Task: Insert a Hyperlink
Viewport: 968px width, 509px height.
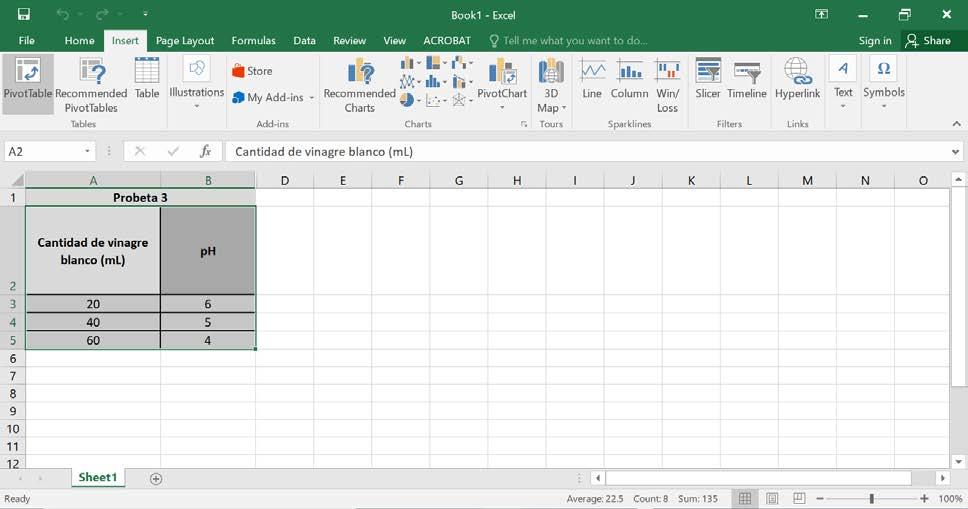Action: [x=798, y=79]
